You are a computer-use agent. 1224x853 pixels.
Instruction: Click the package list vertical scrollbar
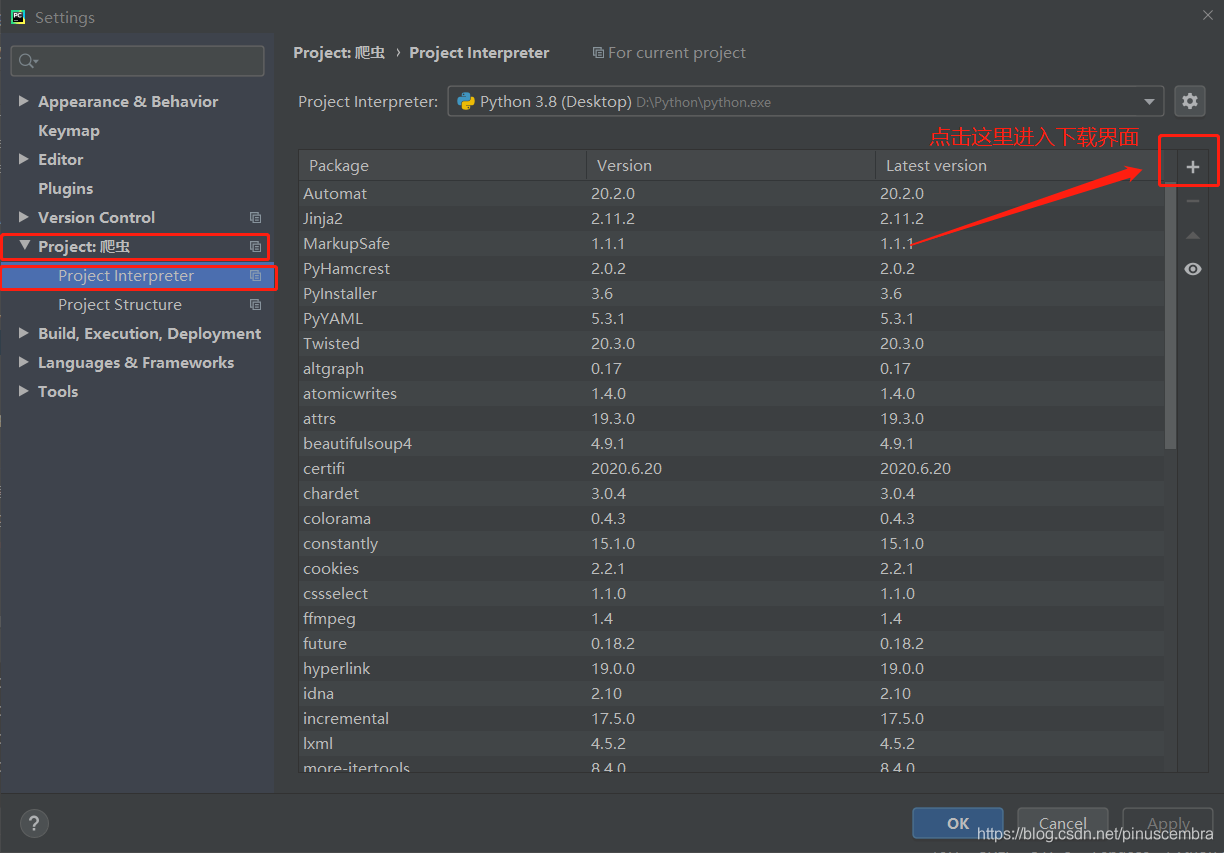[x=1171, y=315]
